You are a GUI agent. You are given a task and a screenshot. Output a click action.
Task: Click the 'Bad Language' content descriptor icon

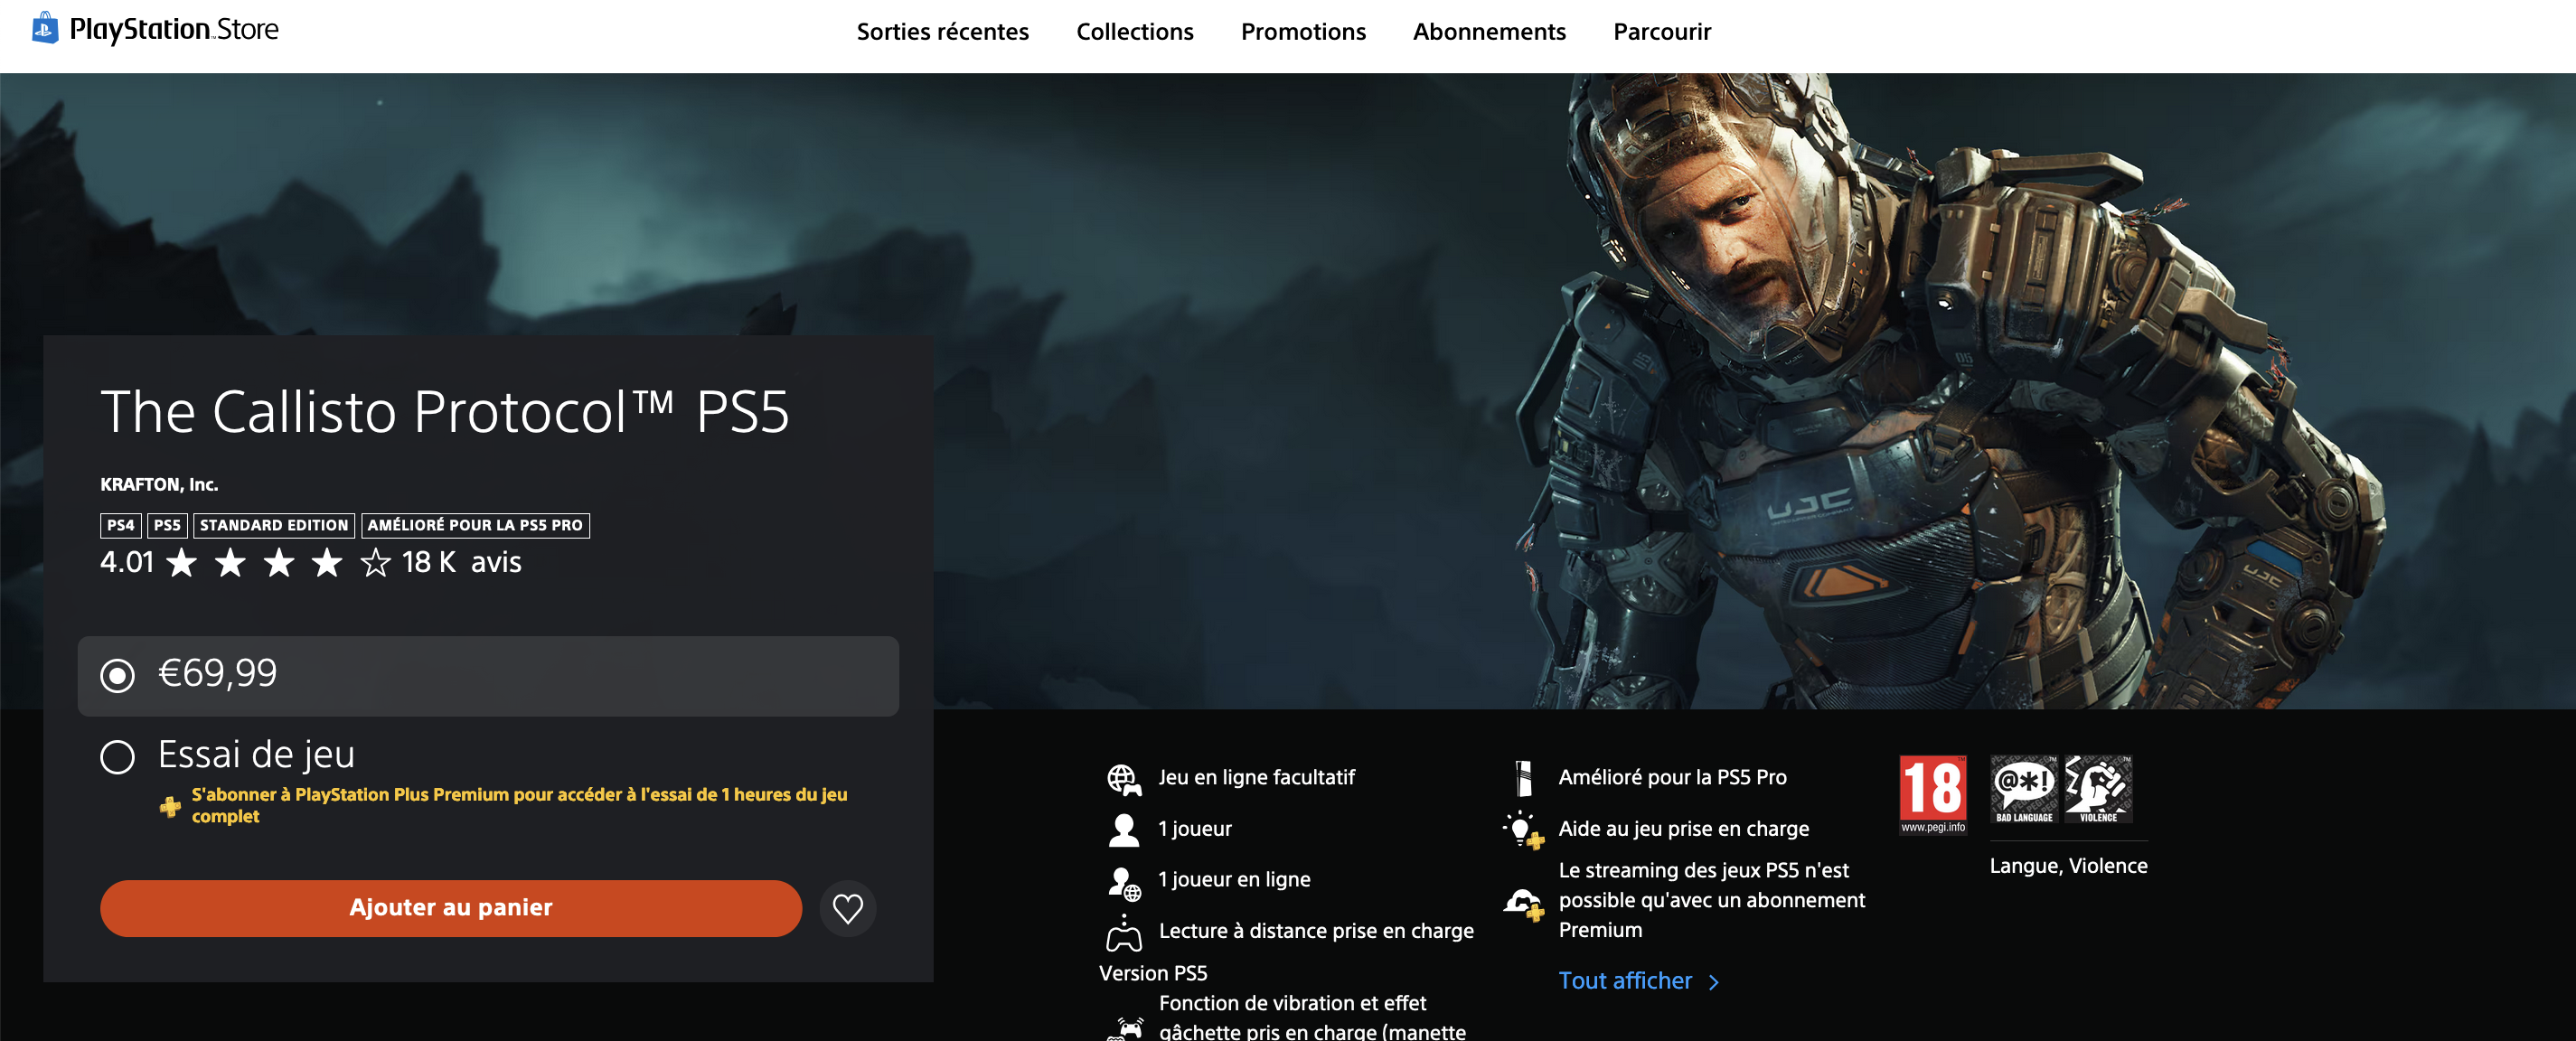click(2024, 790)
